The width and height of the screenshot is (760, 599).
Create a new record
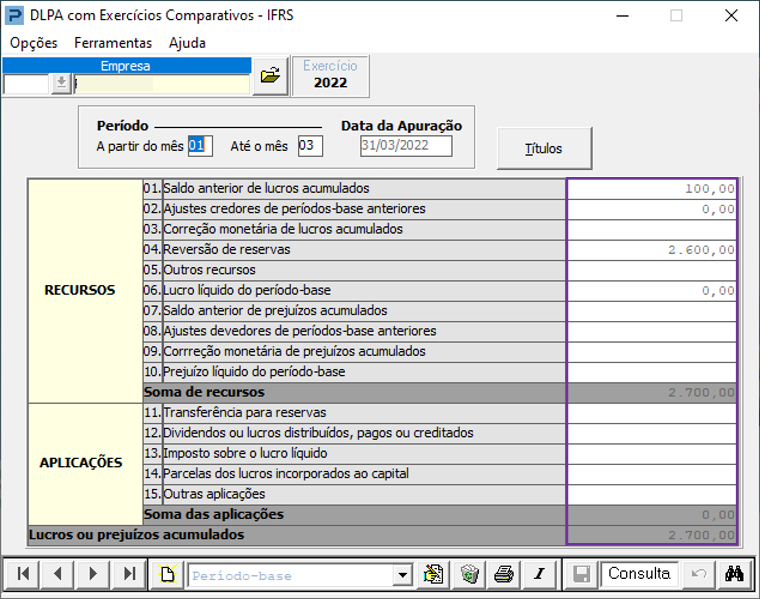coord(168,574)
